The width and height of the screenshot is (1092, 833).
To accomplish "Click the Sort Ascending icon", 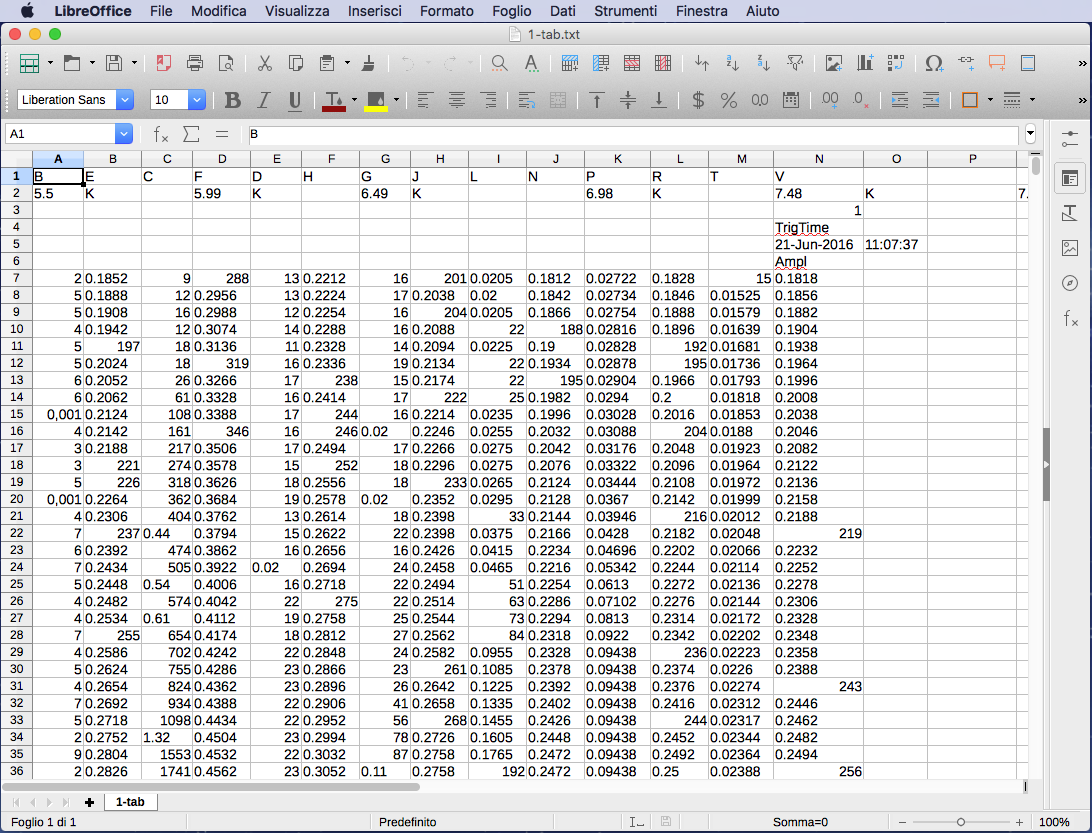I will tap(732, 63).
